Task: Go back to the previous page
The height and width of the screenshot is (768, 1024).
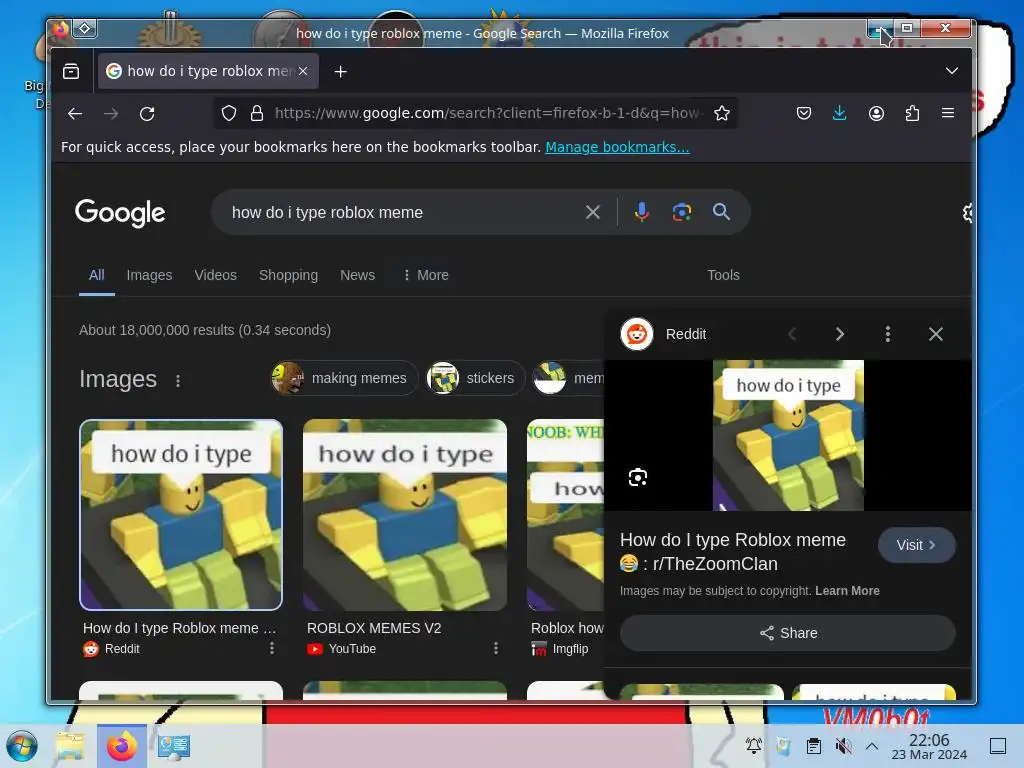Action: click(75, 114)
